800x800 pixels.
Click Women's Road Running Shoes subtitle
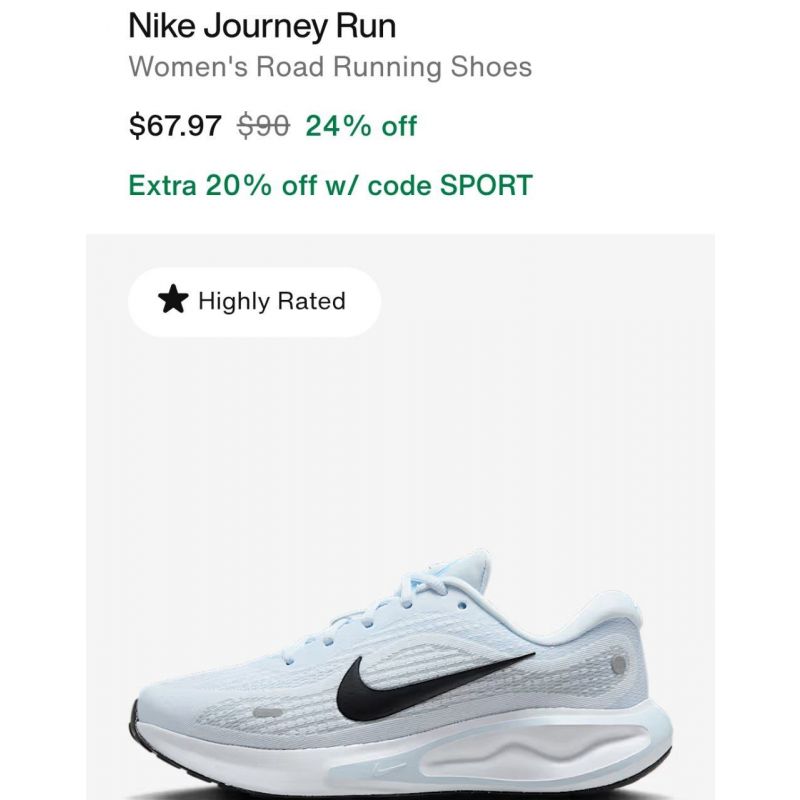pos(330,67)
